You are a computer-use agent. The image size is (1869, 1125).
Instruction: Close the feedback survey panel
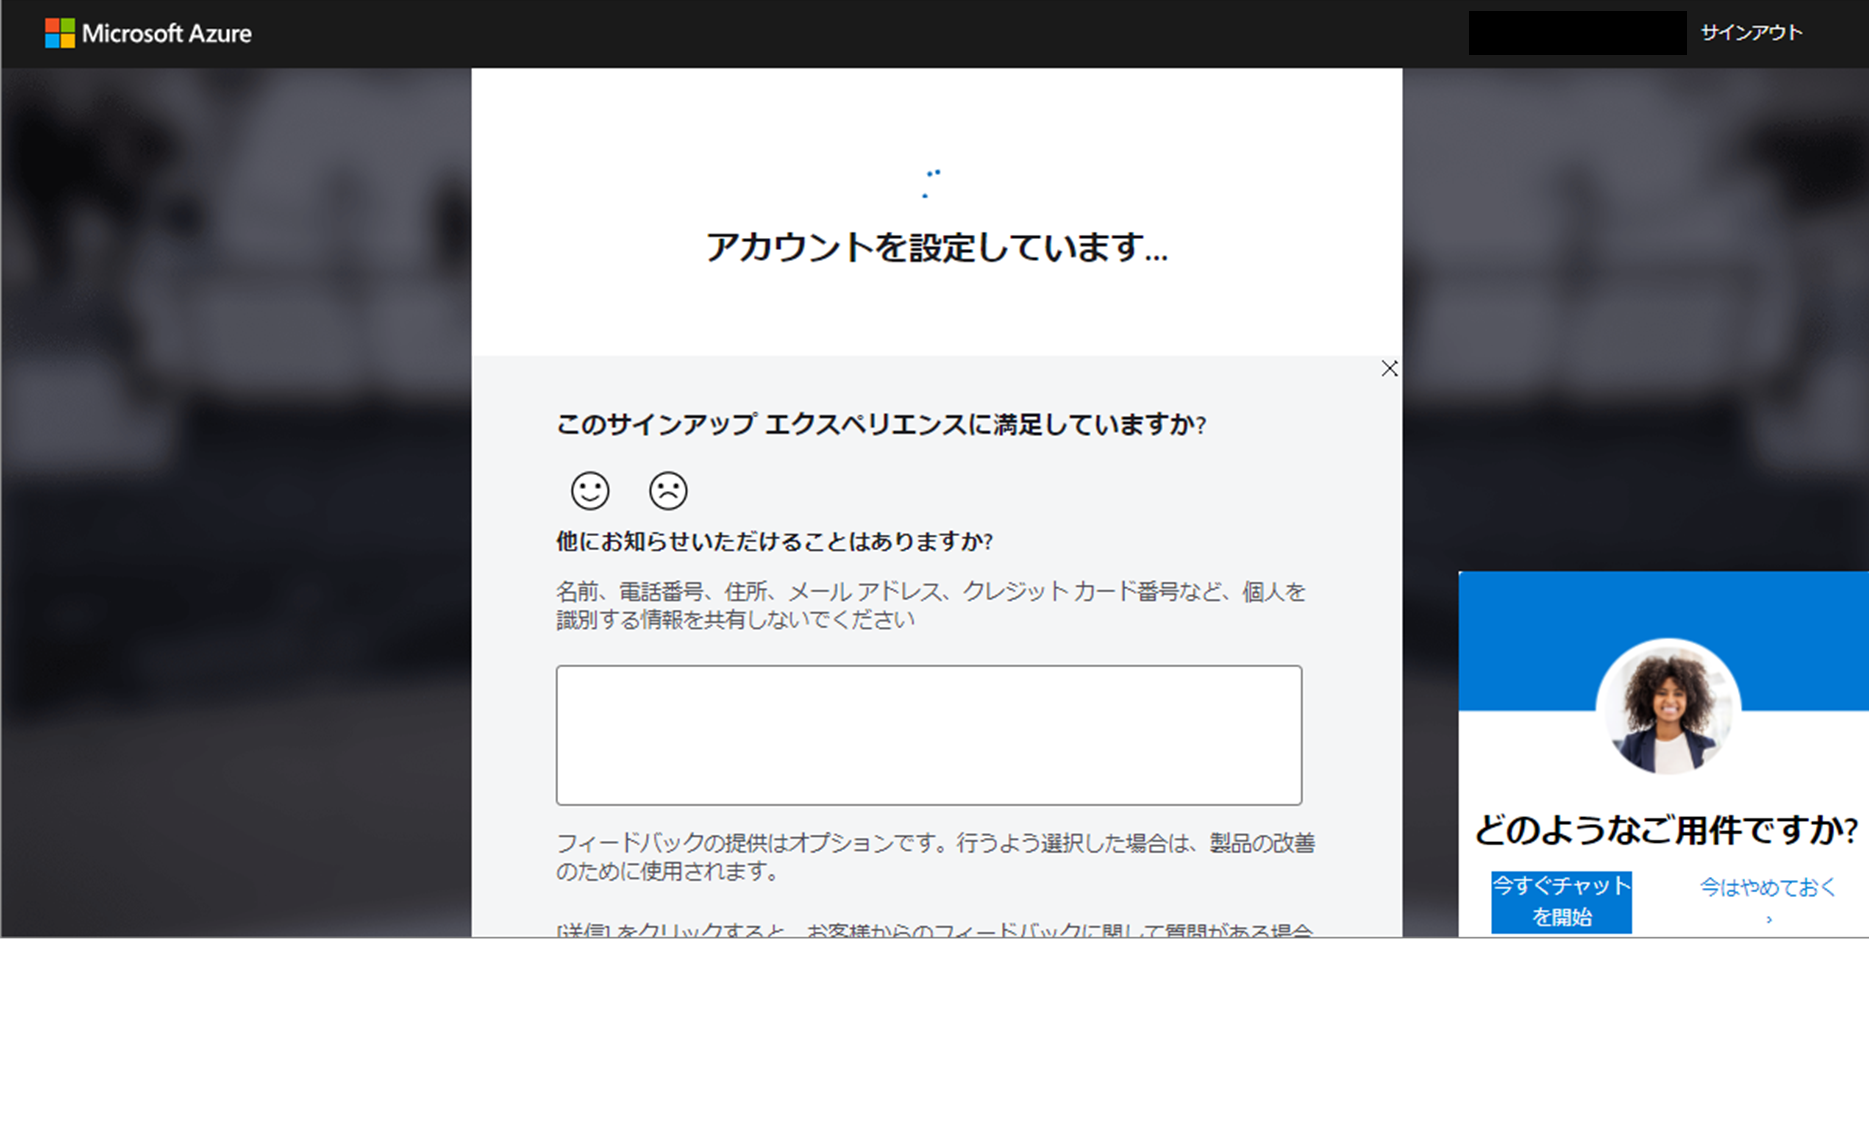coord(1389,369)
